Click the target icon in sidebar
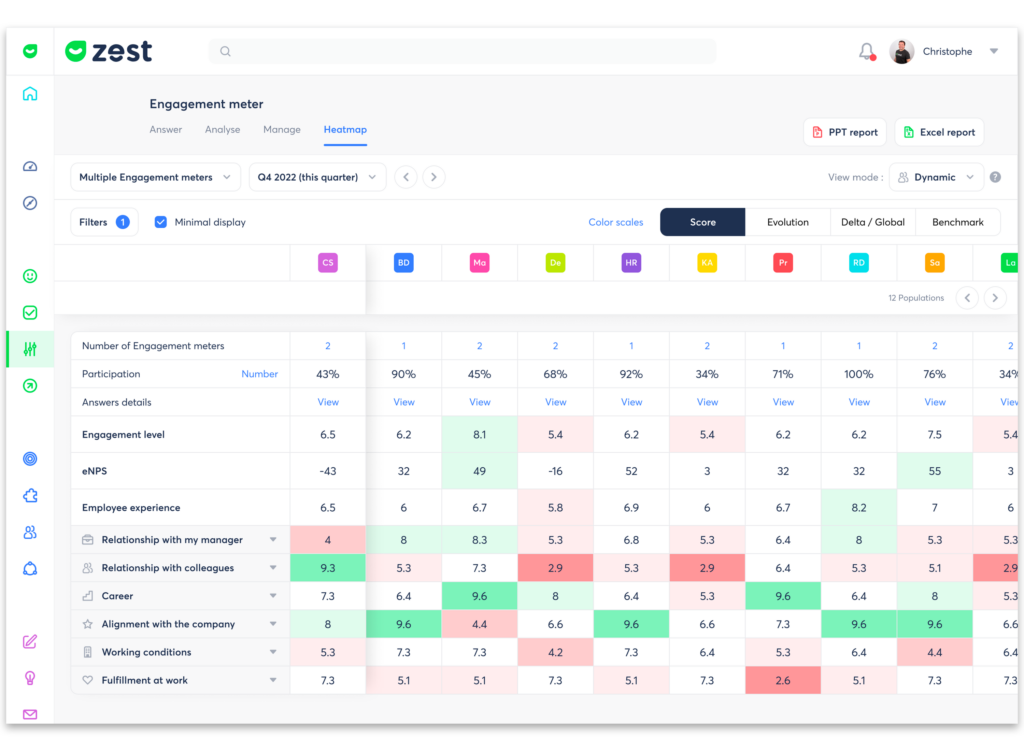Screen dimensions: 1024x751 (x=30, y=459)
